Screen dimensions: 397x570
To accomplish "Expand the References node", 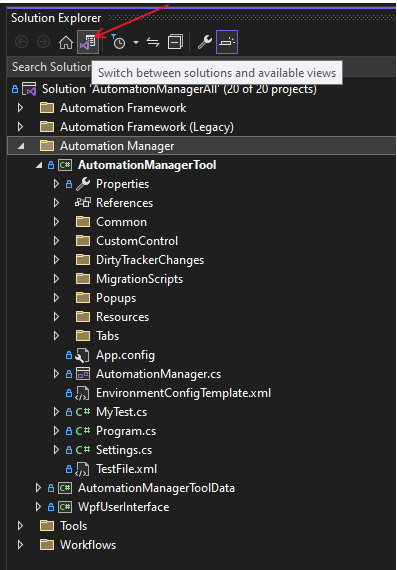I will pyautogui.click(x=56, y=203).
